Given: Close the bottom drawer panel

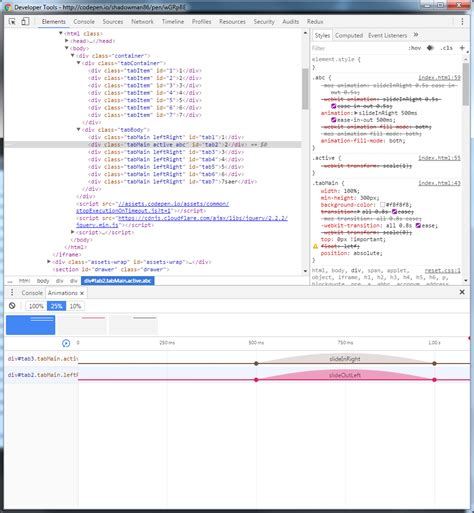Looking at the screenshot, I should 462,292.
